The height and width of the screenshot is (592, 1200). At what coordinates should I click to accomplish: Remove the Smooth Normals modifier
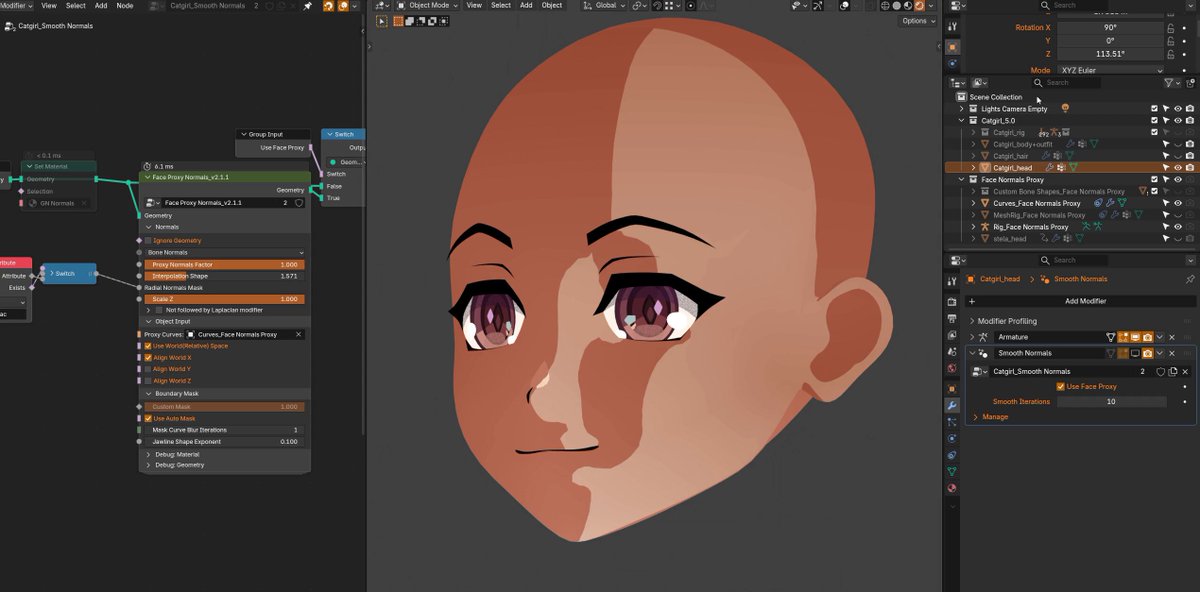point(1172,353)
